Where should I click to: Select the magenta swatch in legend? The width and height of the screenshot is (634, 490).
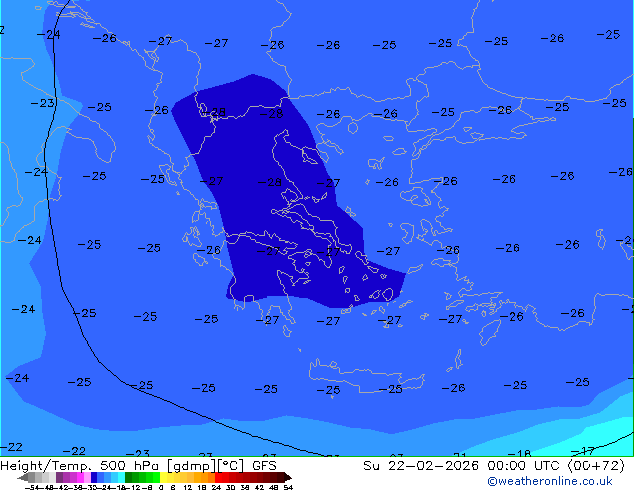pyautogui.click(x=80, y=477)
